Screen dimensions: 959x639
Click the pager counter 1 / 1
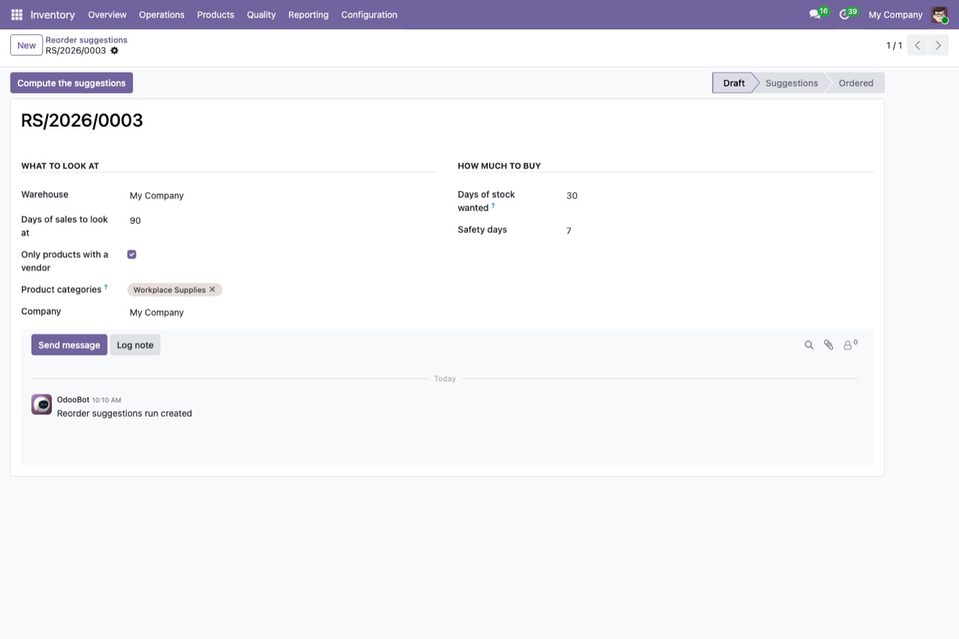(x=894, y=45)
